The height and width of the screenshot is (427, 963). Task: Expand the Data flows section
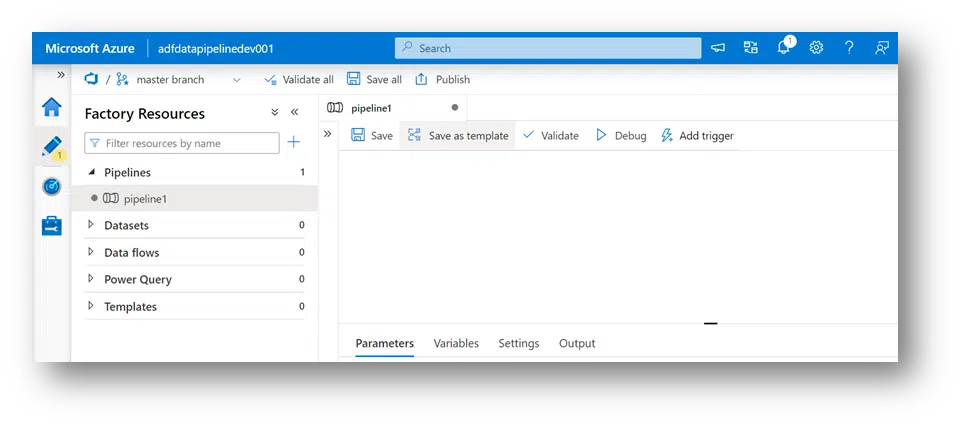point(91,252)
